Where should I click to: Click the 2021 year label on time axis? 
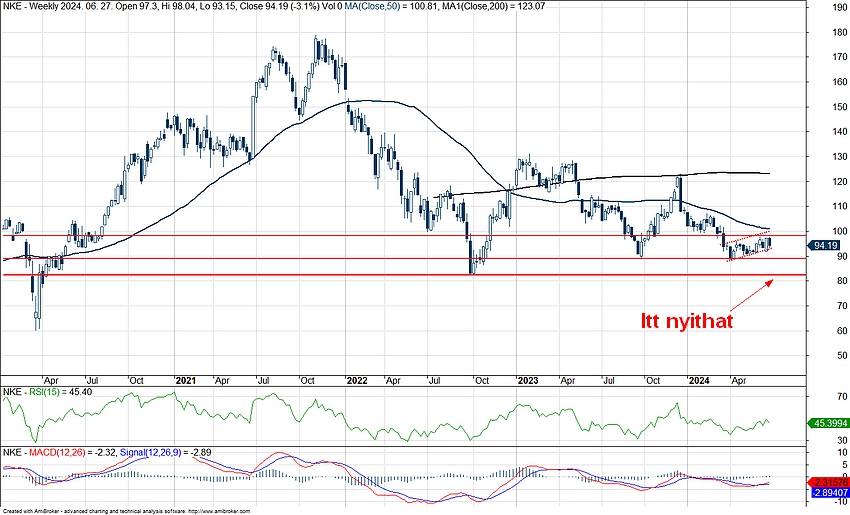tap(185, 381)
